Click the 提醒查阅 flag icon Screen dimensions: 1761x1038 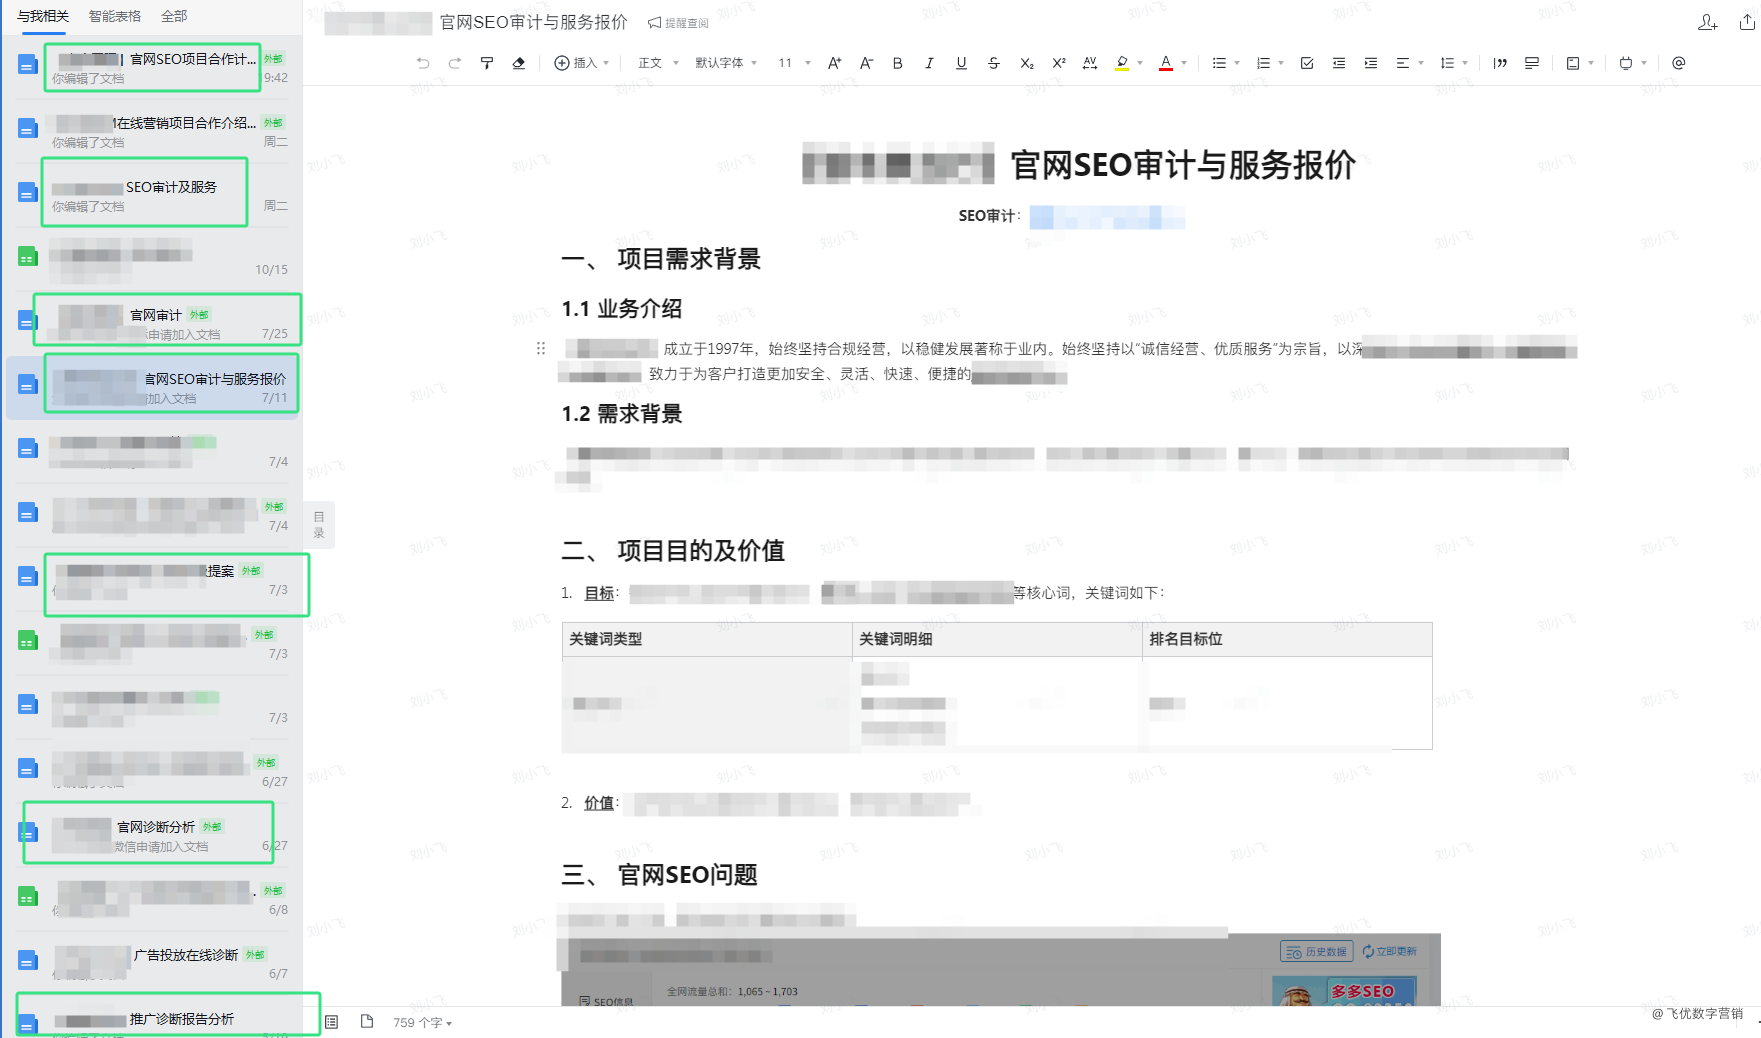point(655,23)
